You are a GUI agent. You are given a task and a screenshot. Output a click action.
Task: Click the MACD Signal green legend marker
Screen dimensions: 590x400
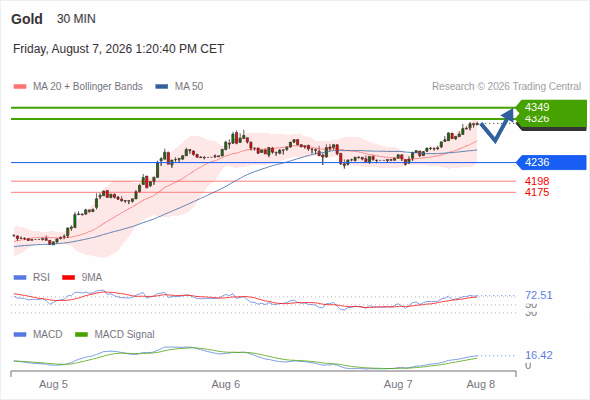[x=81, y=335]
